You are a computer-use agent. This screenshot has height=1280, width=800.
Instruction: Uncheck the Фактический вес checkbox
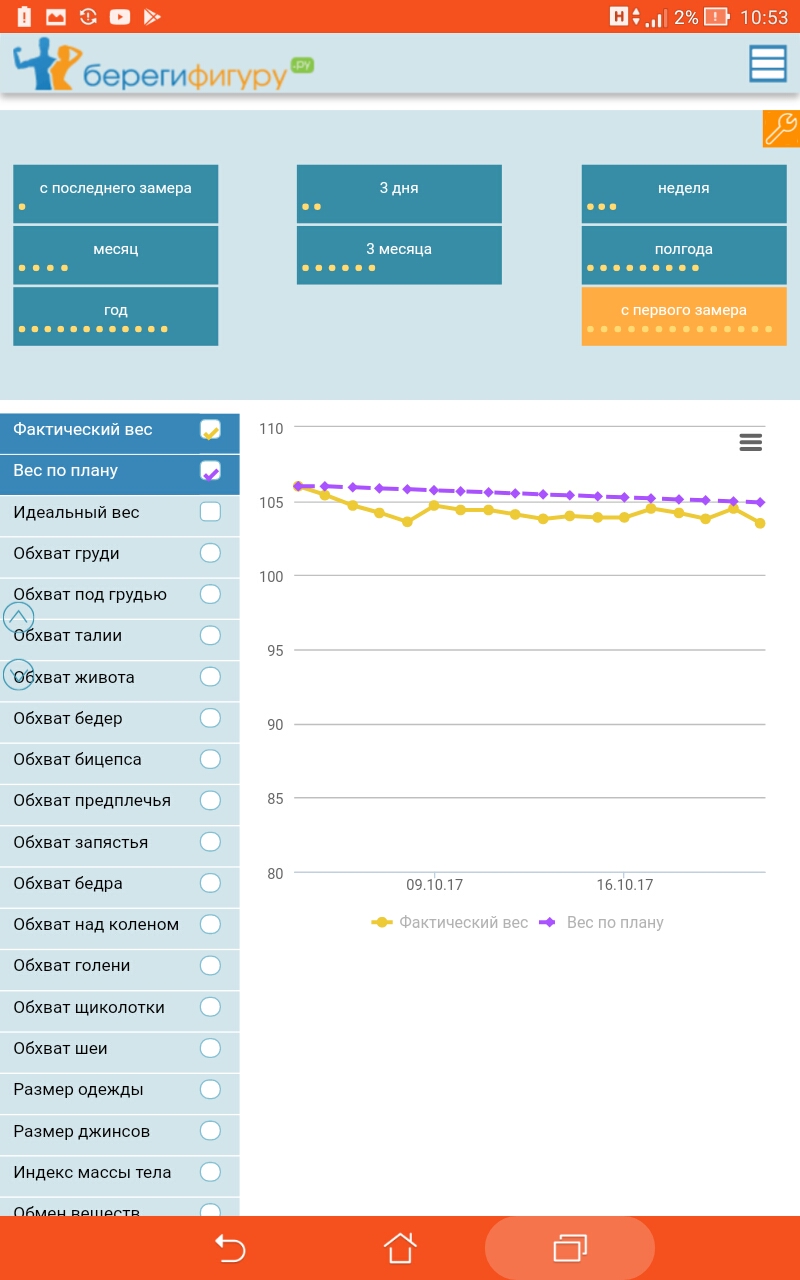(x=210, y=430)
